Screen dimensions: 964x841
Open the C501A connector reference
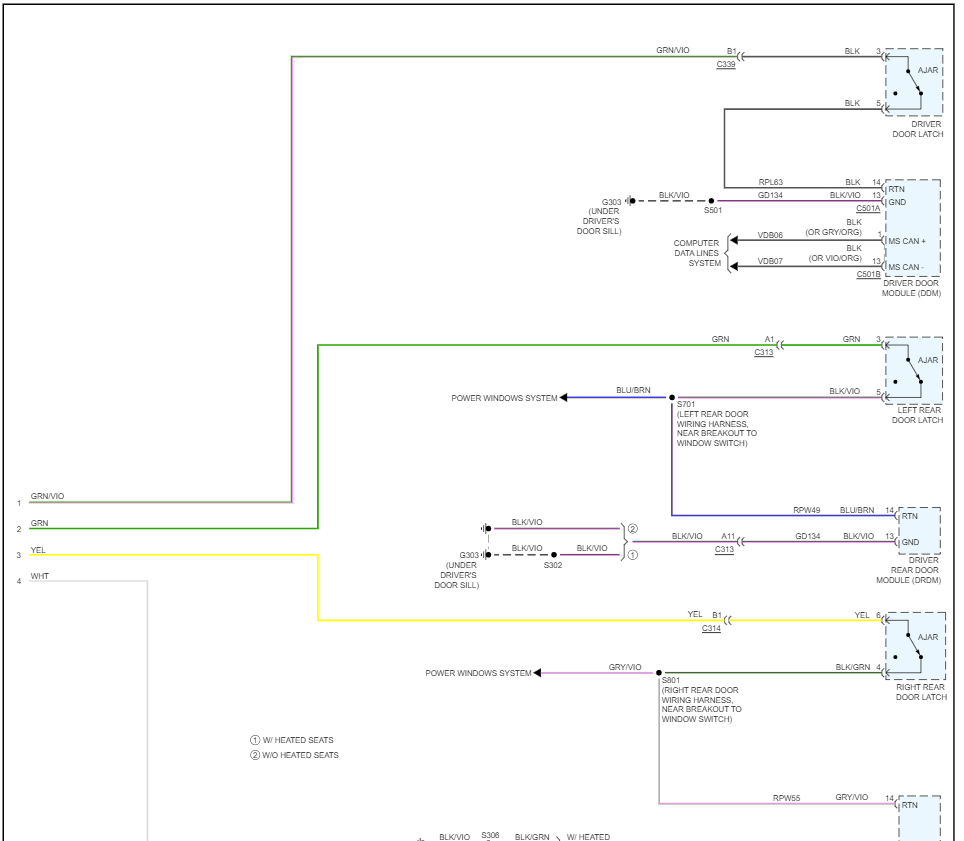868,208
